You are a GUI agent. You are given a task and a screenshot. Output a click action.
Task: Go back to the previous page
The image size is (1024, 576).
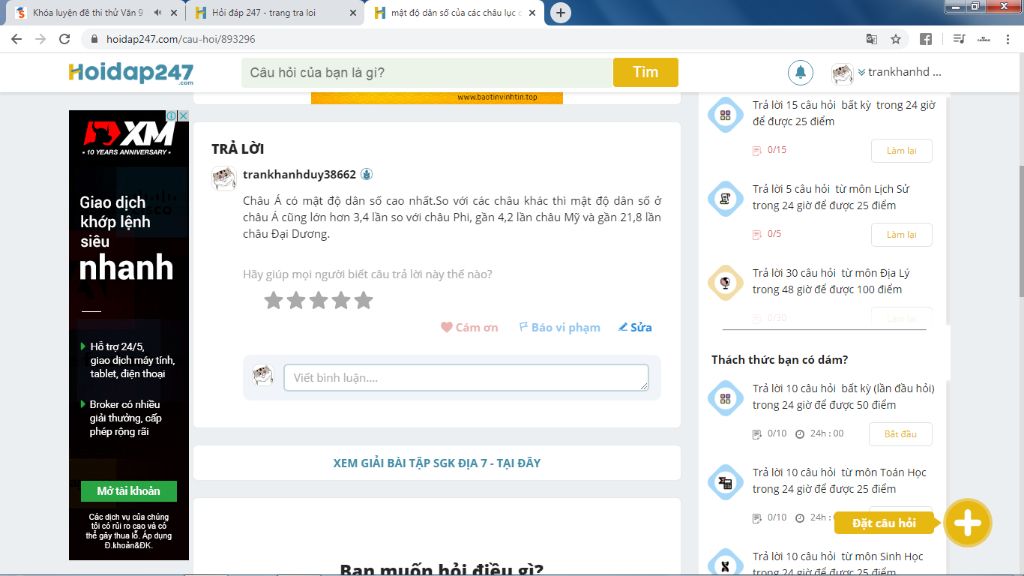click(16, 39)
